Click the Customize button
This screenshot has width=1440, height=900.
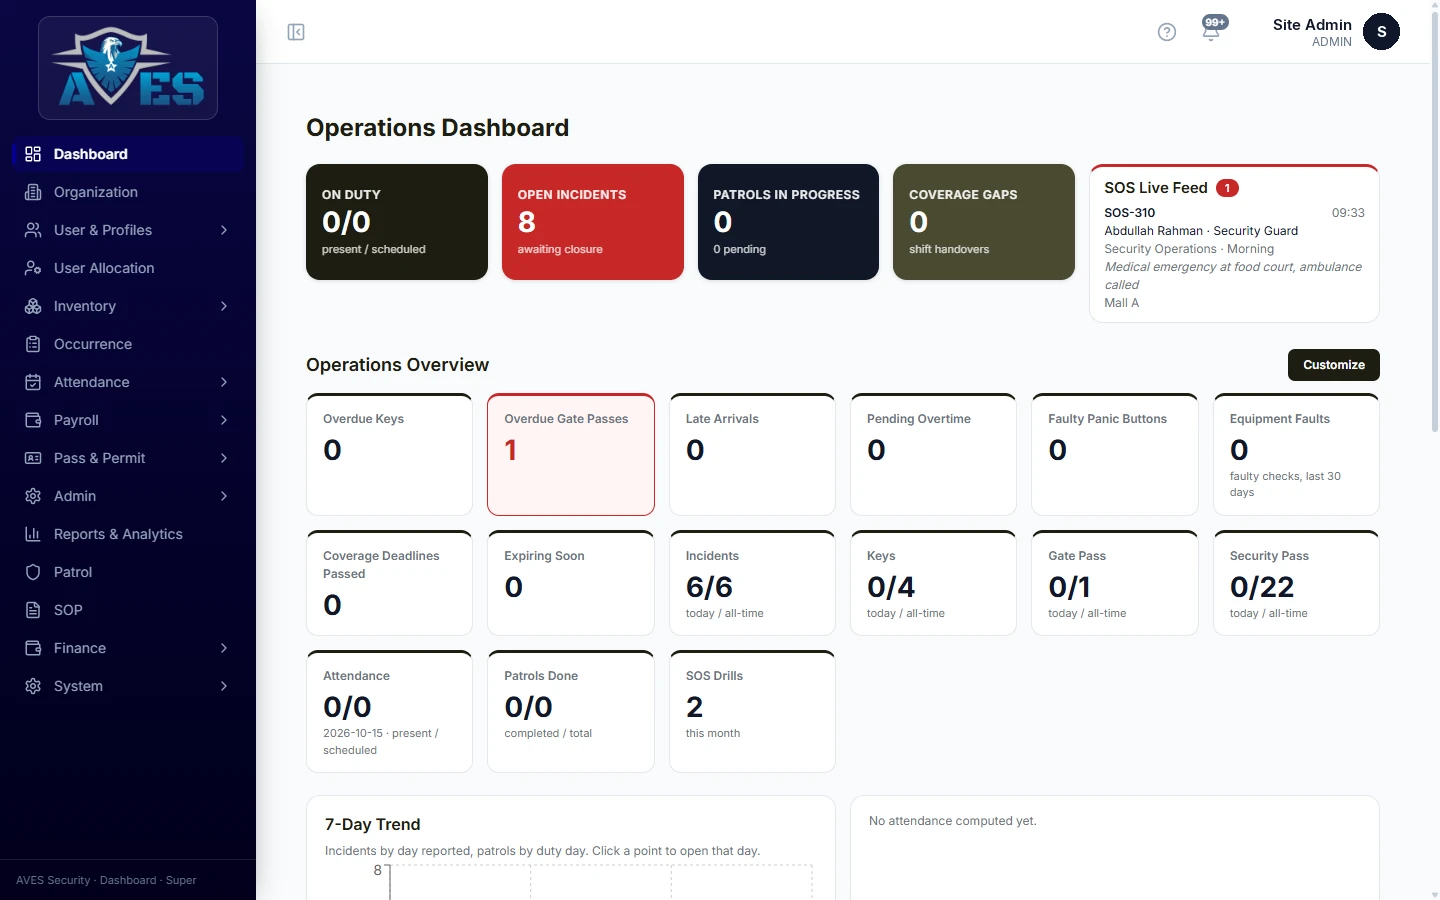(1333, 365)
